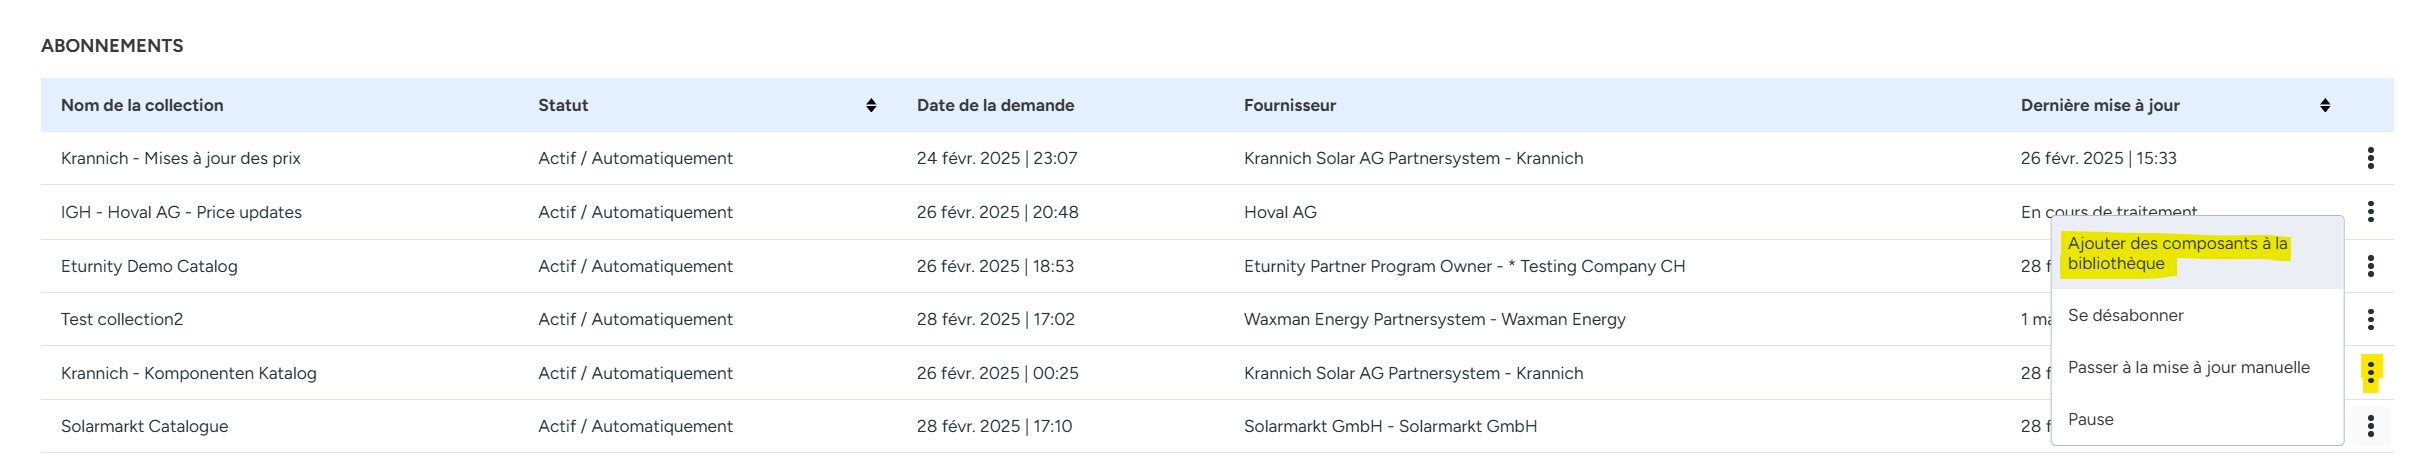The height and width of the screenshot is (458, 2422).
Task: Click the Fournisseur column header
Action: (x=1289, y=105)
